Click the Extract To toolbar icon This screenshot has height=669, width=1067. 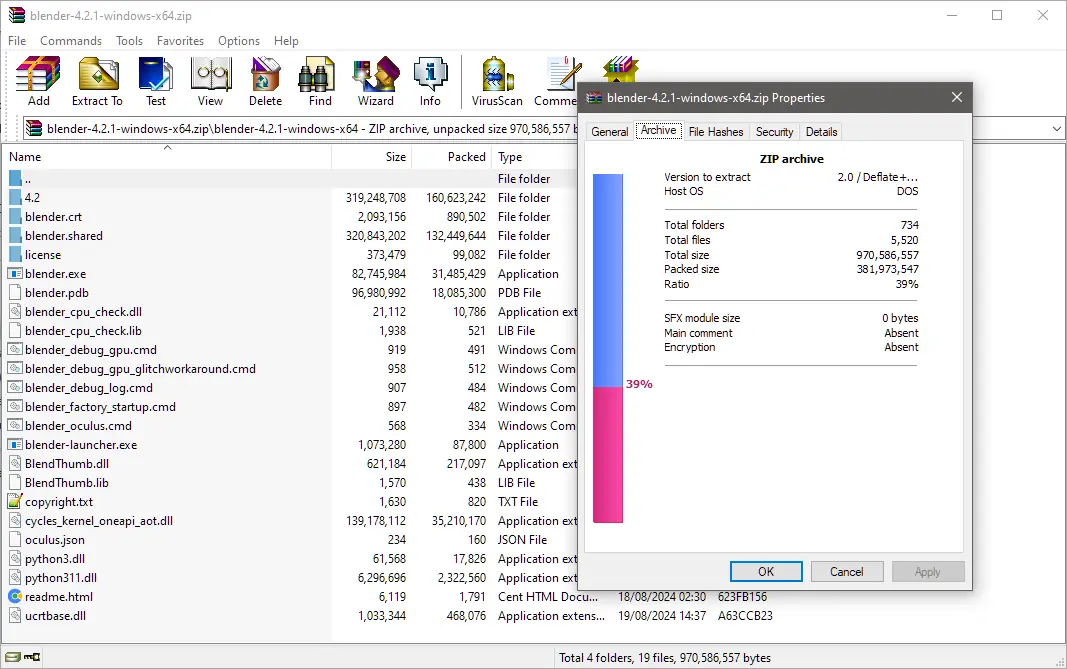click(97, 82)
